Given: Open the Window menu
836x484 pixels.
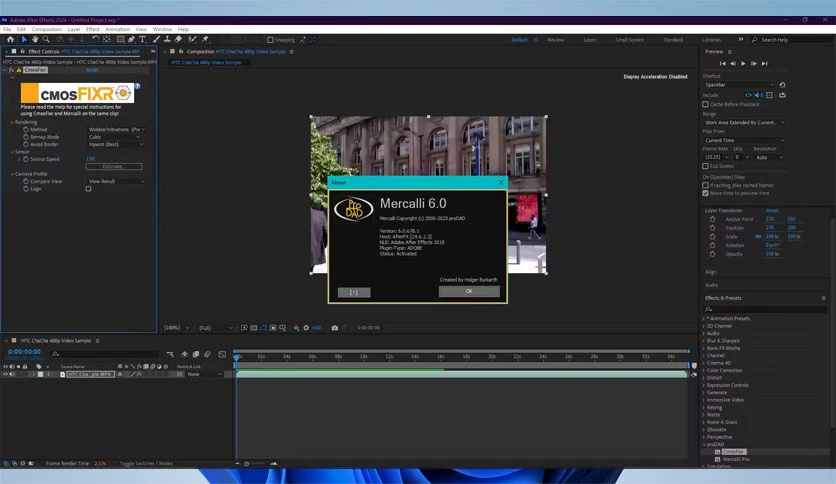Looking at the screenshot, I should tap(162, 29).
